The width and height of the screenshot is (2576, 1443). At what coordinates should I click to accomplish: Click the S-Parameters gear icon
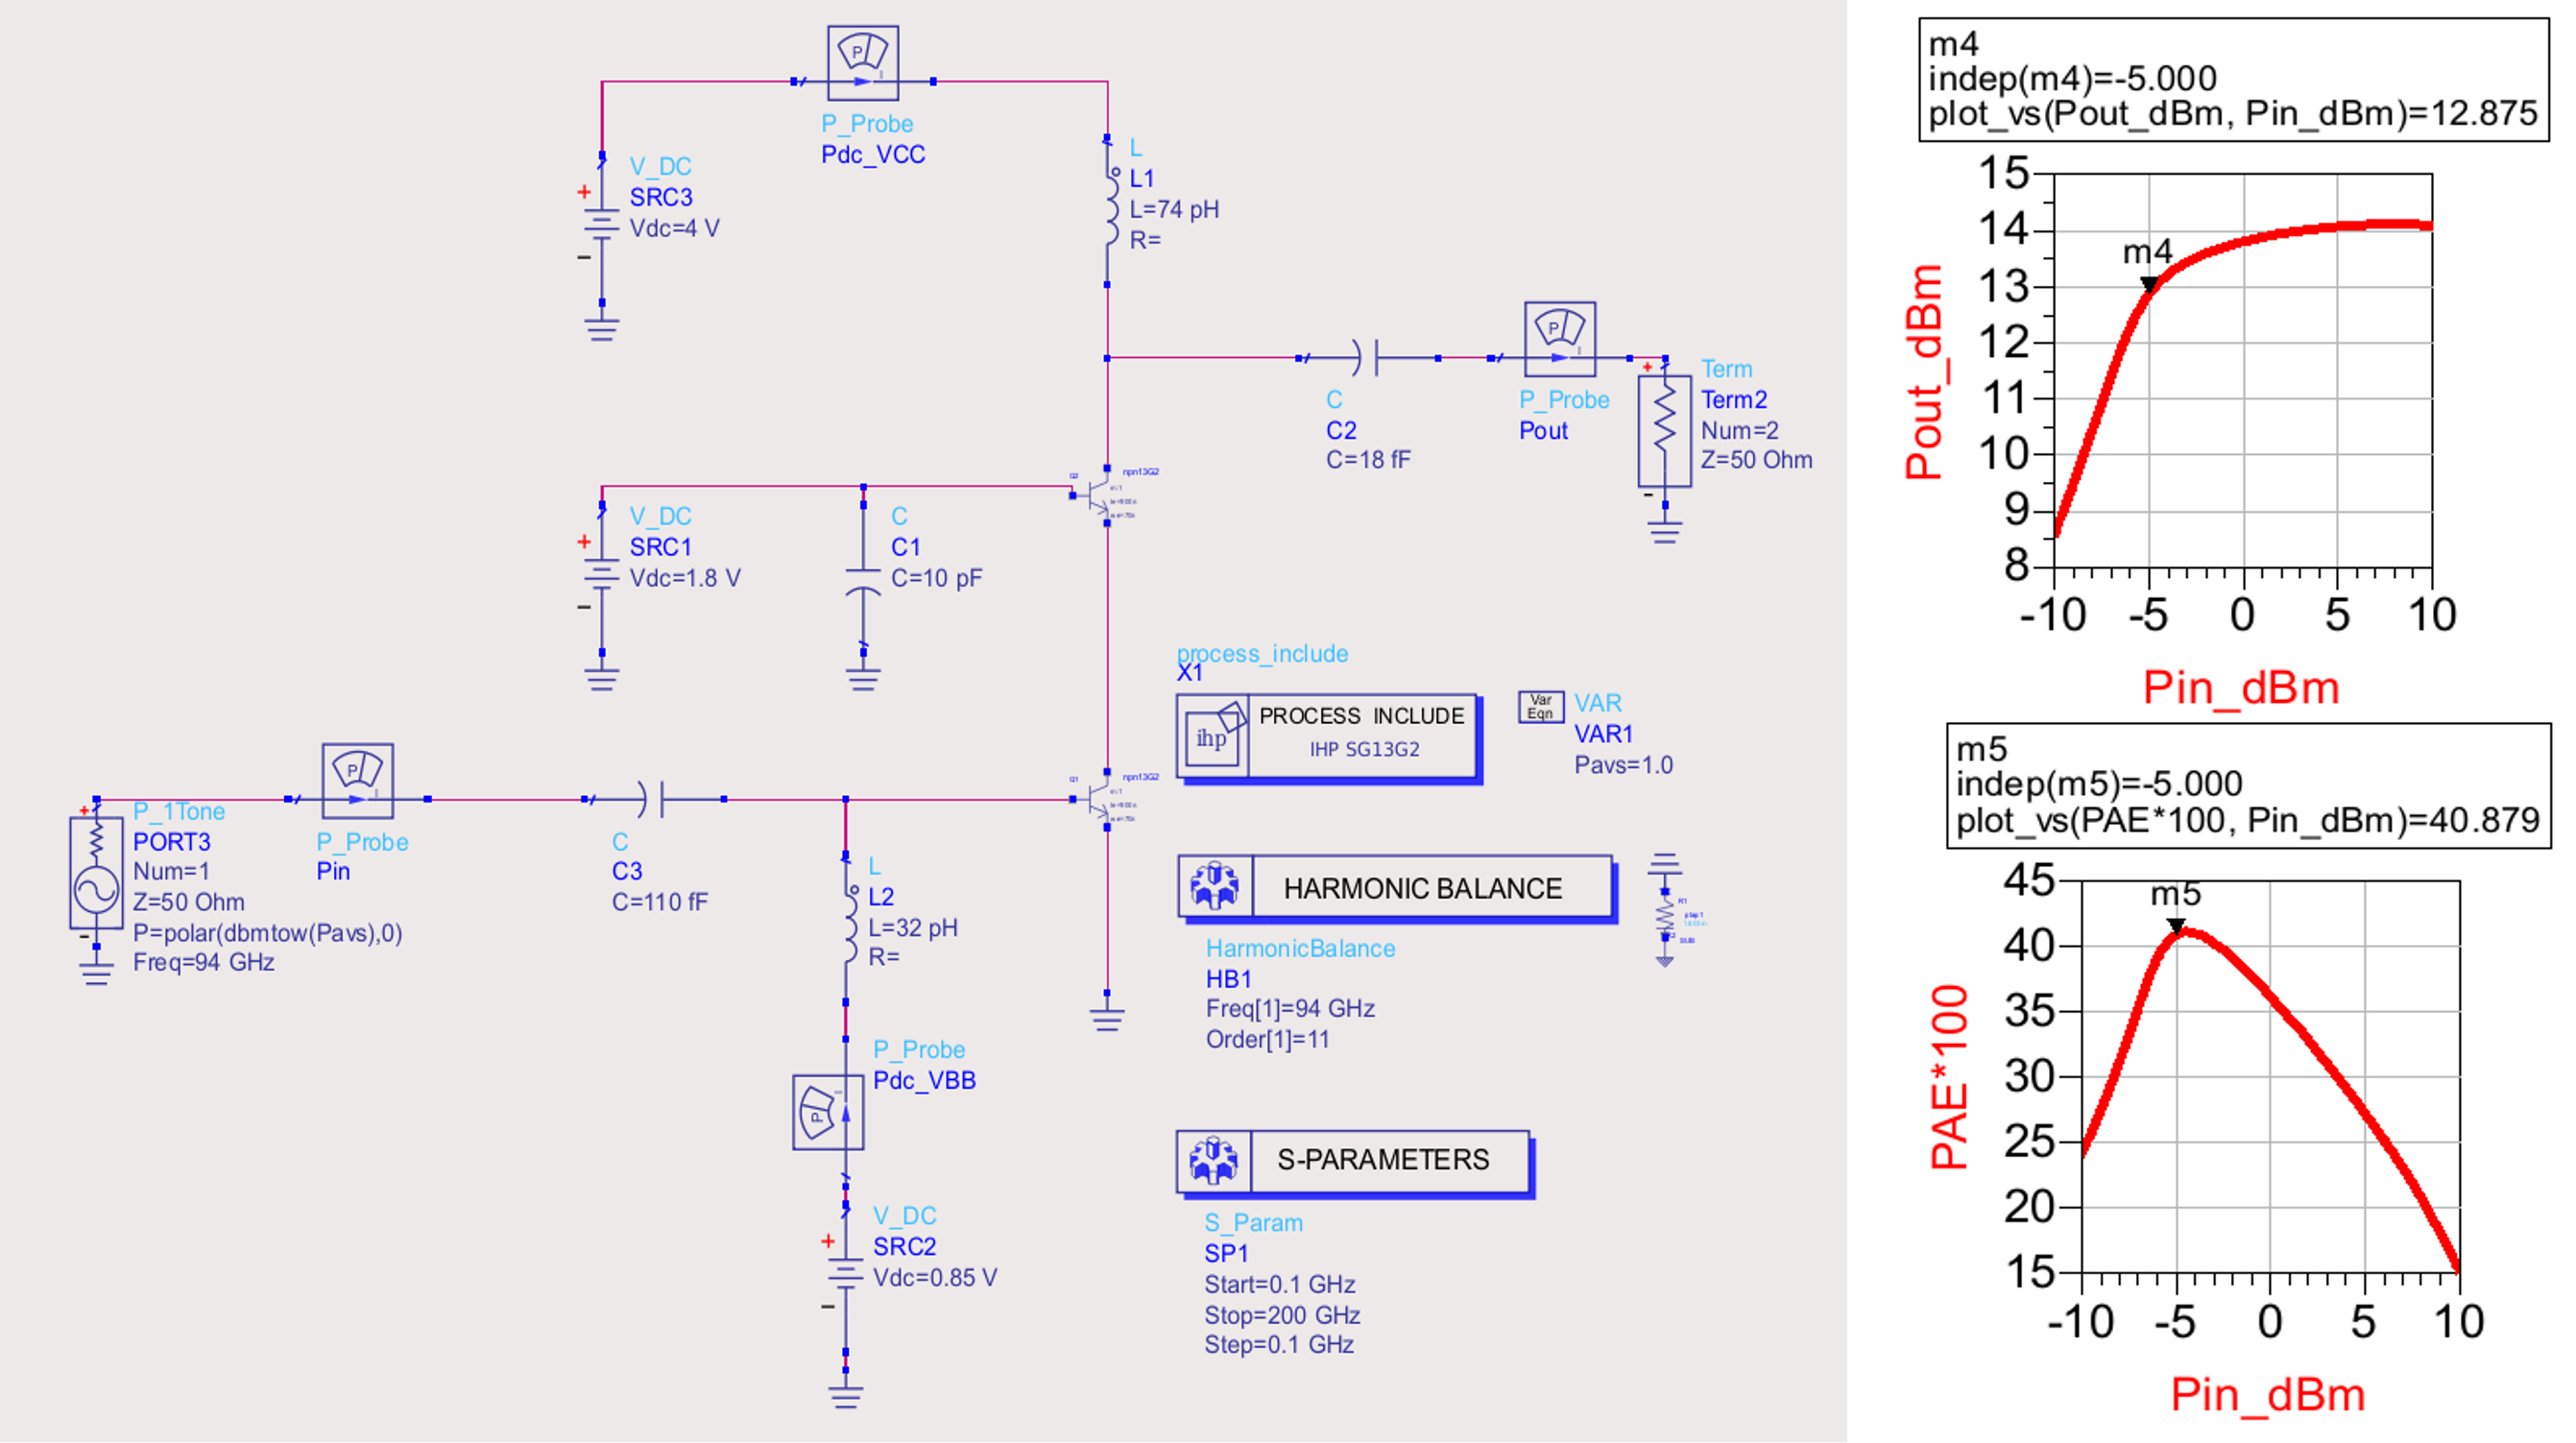(1214, 1160)
